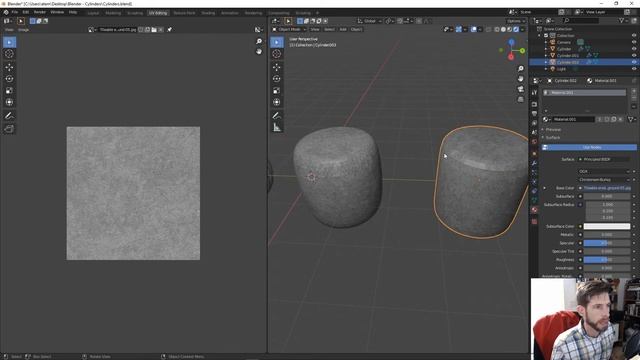This screenshot has width=640, height=360.
Task: Activate the Select Box tool in the UV editor
Action: coord(9,42)
